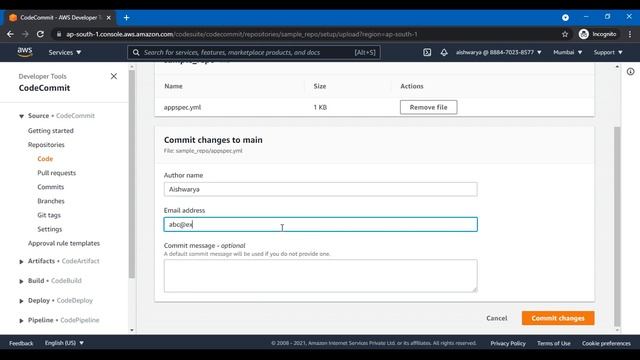
Task: Open the notifications bell icon
Action: 444,52
